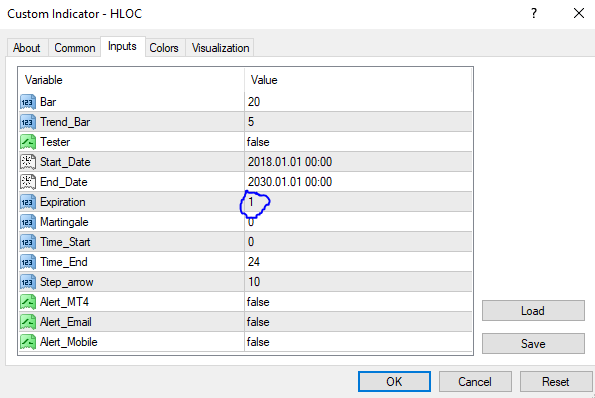
Task: Click the boolean icon beside Alert_Email
Action: [x=28, y=322]
